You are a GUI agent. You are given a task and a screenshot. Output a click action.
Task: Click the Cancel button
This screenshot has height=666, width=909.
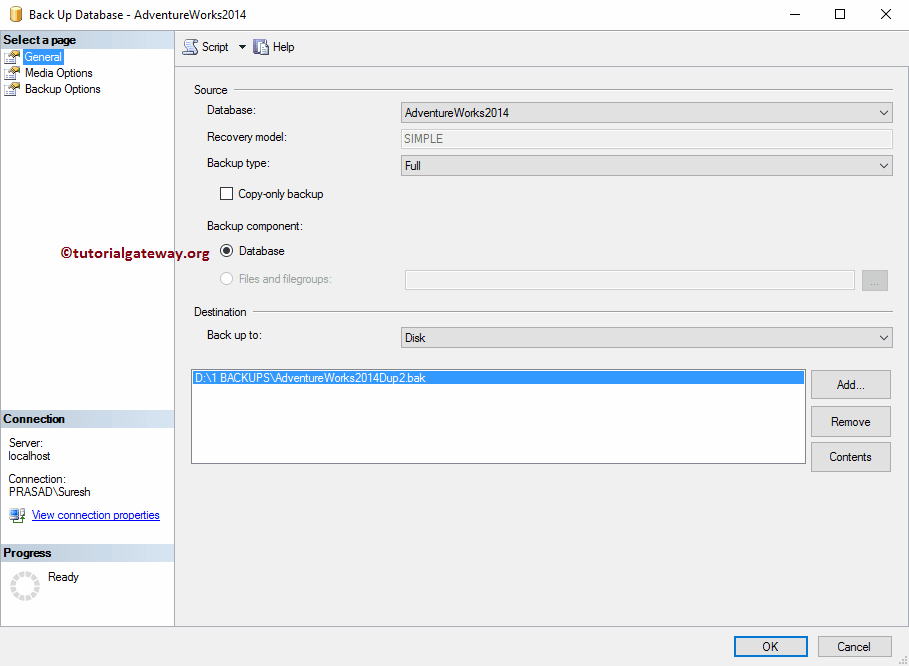[854, 647]
